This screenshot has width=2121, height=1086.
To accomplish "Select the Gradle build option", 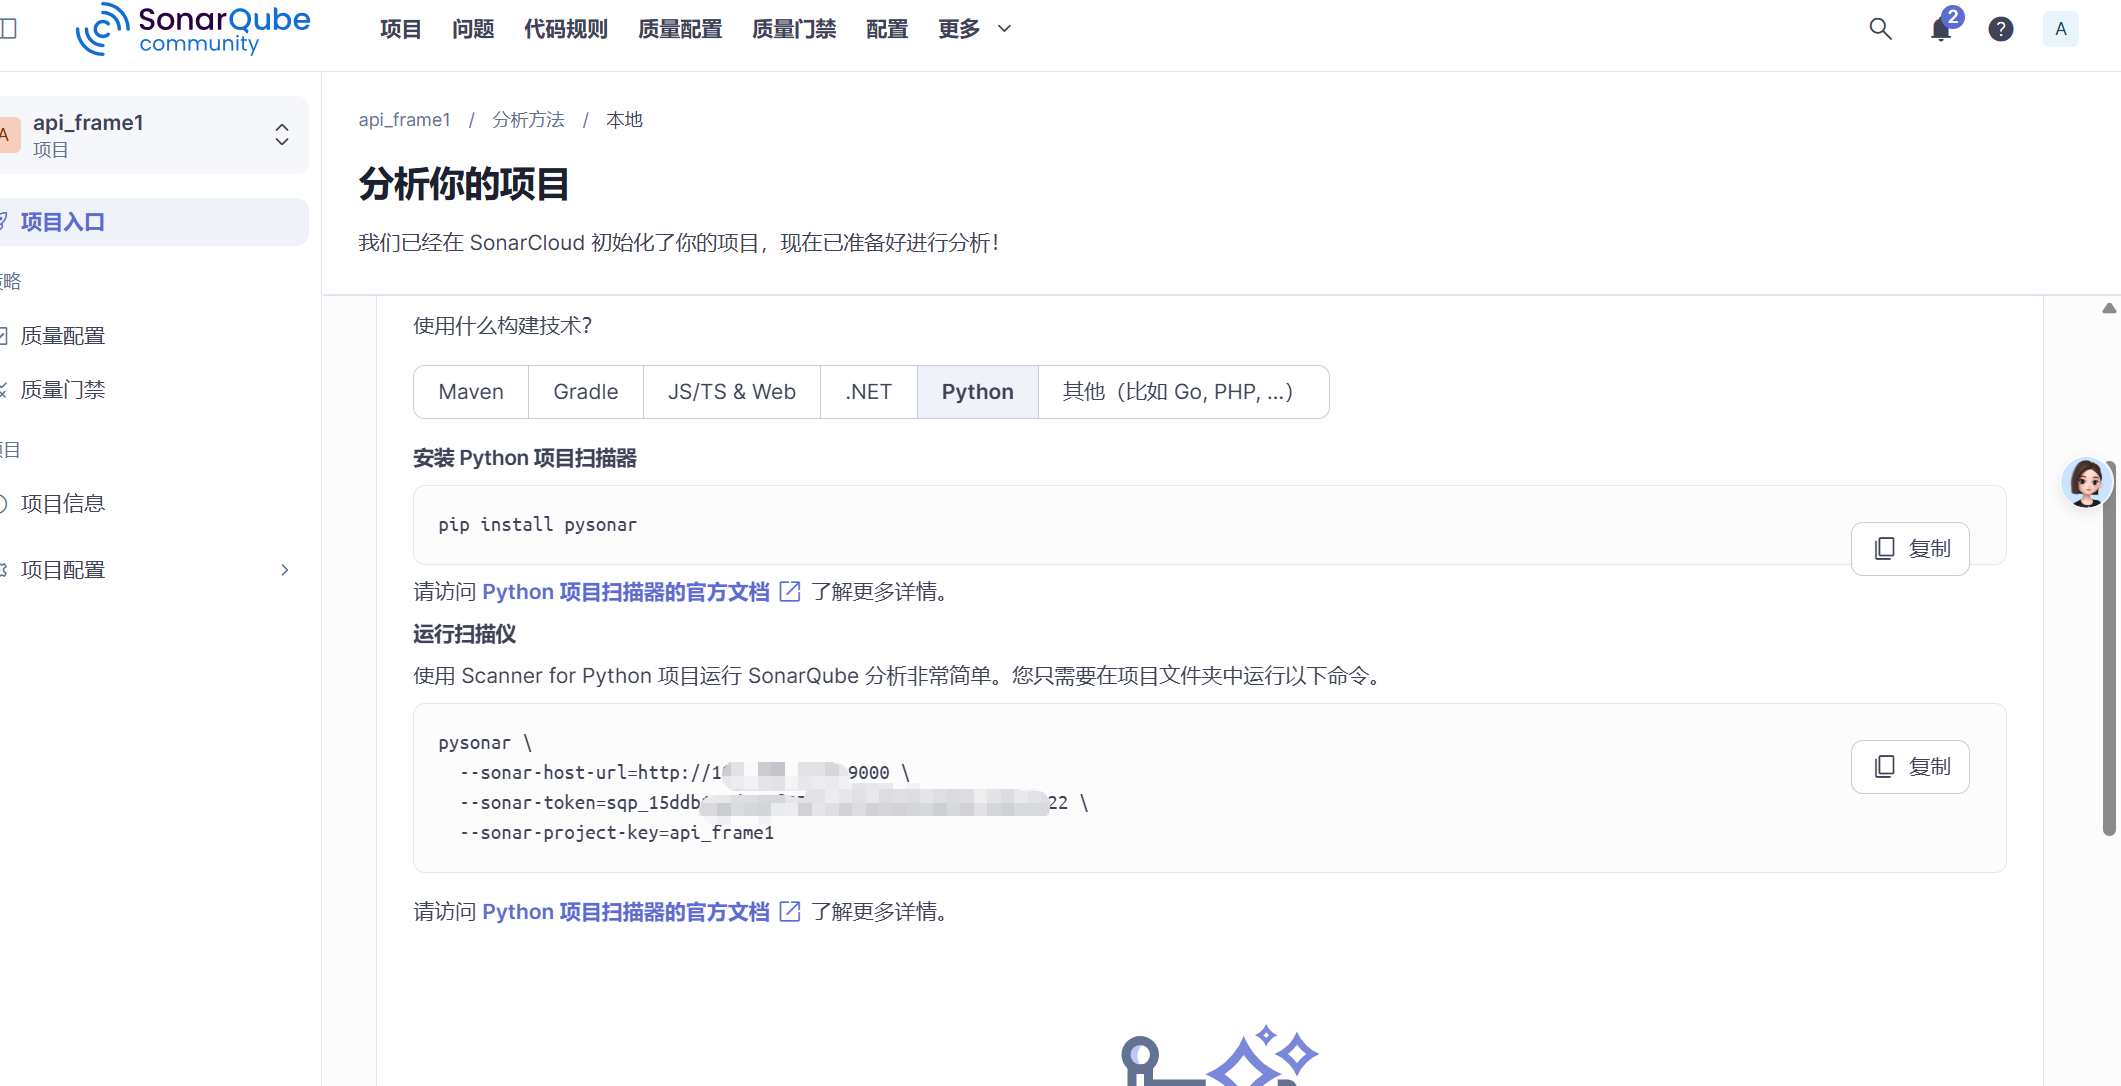I will tap(586, 392).
